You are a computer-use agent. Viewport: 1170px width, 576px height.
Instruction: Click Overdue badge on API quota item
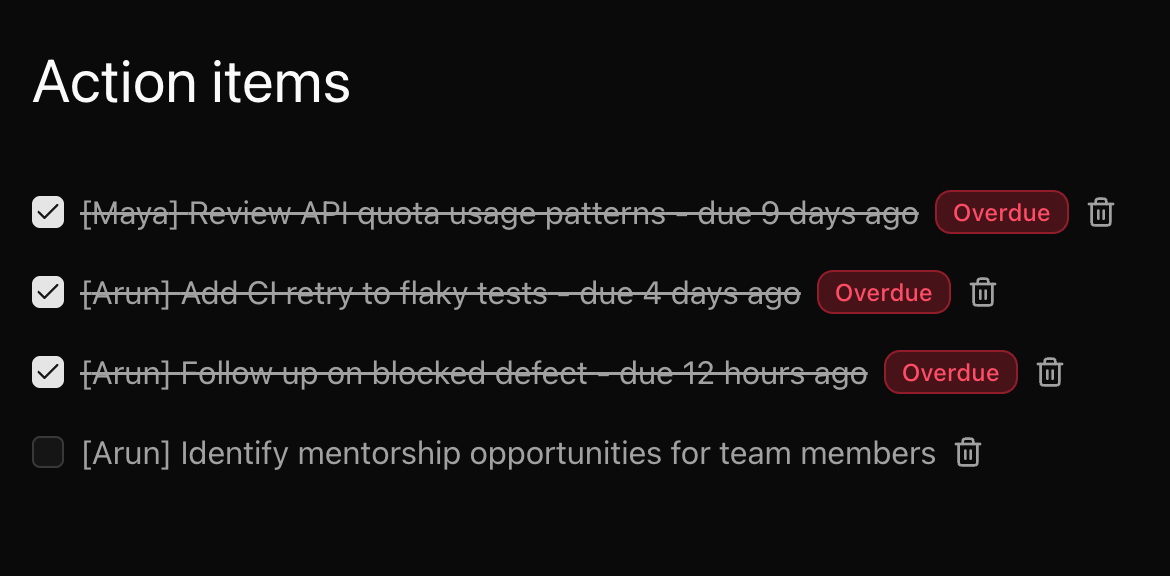point(1001,212)
